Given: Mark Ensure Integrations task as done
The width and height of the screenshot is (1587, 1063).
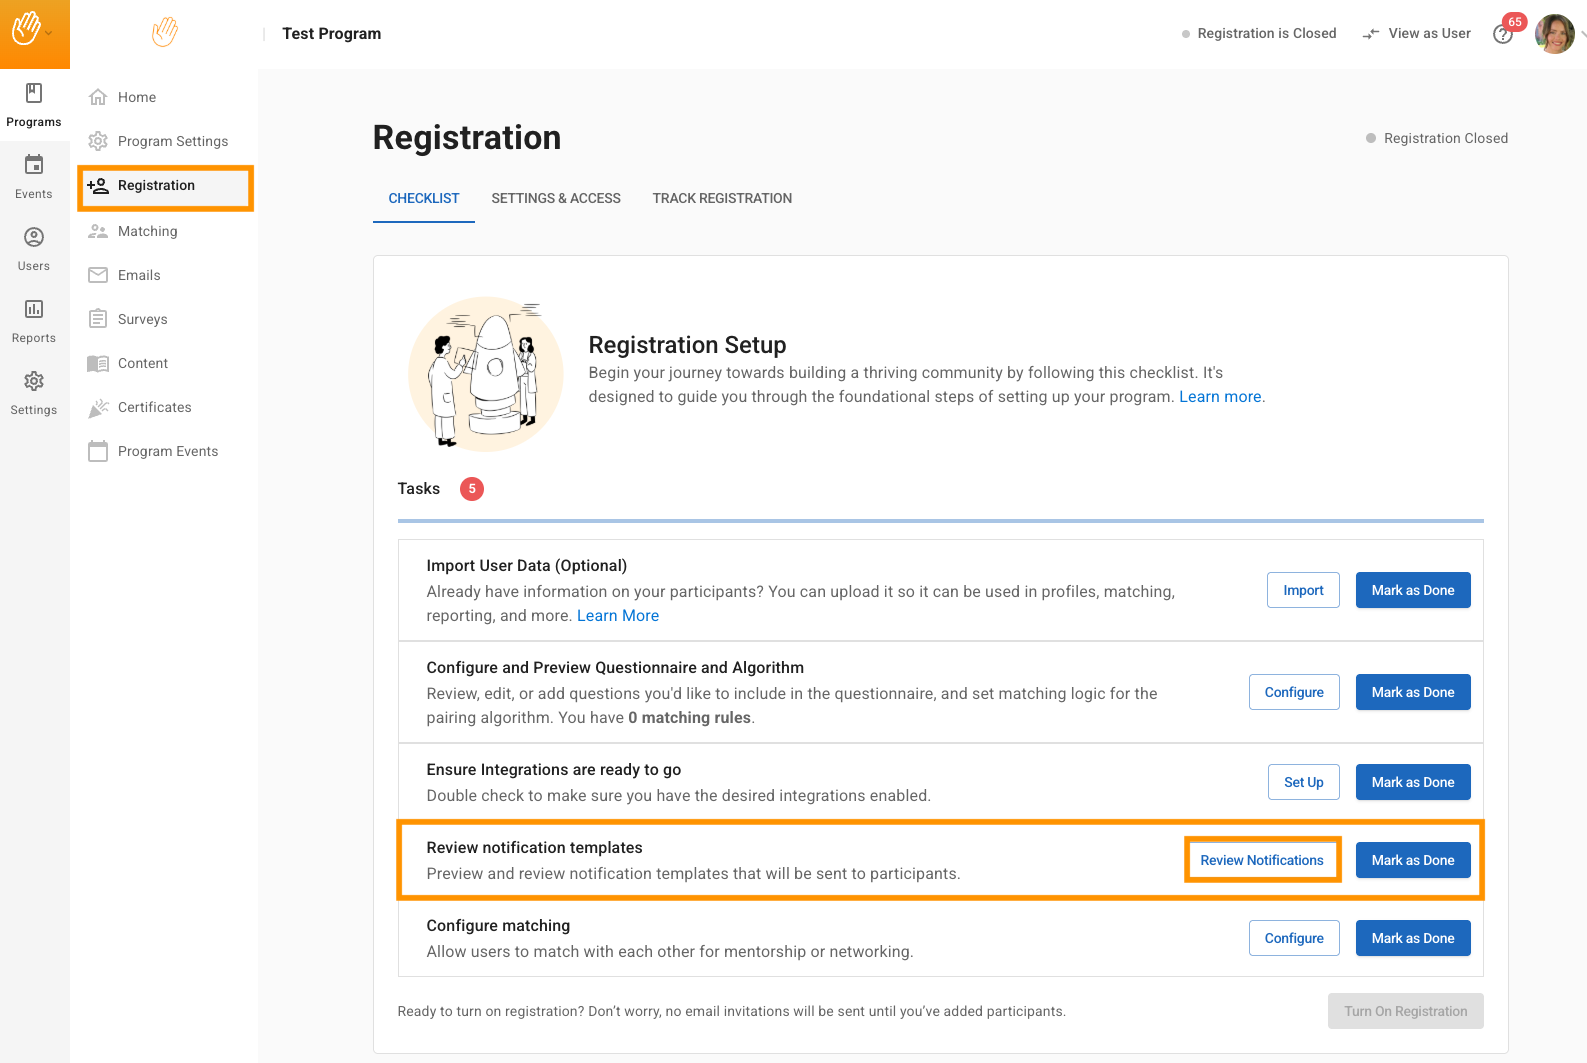Looking at the screenshot, I should [1412, 782].
